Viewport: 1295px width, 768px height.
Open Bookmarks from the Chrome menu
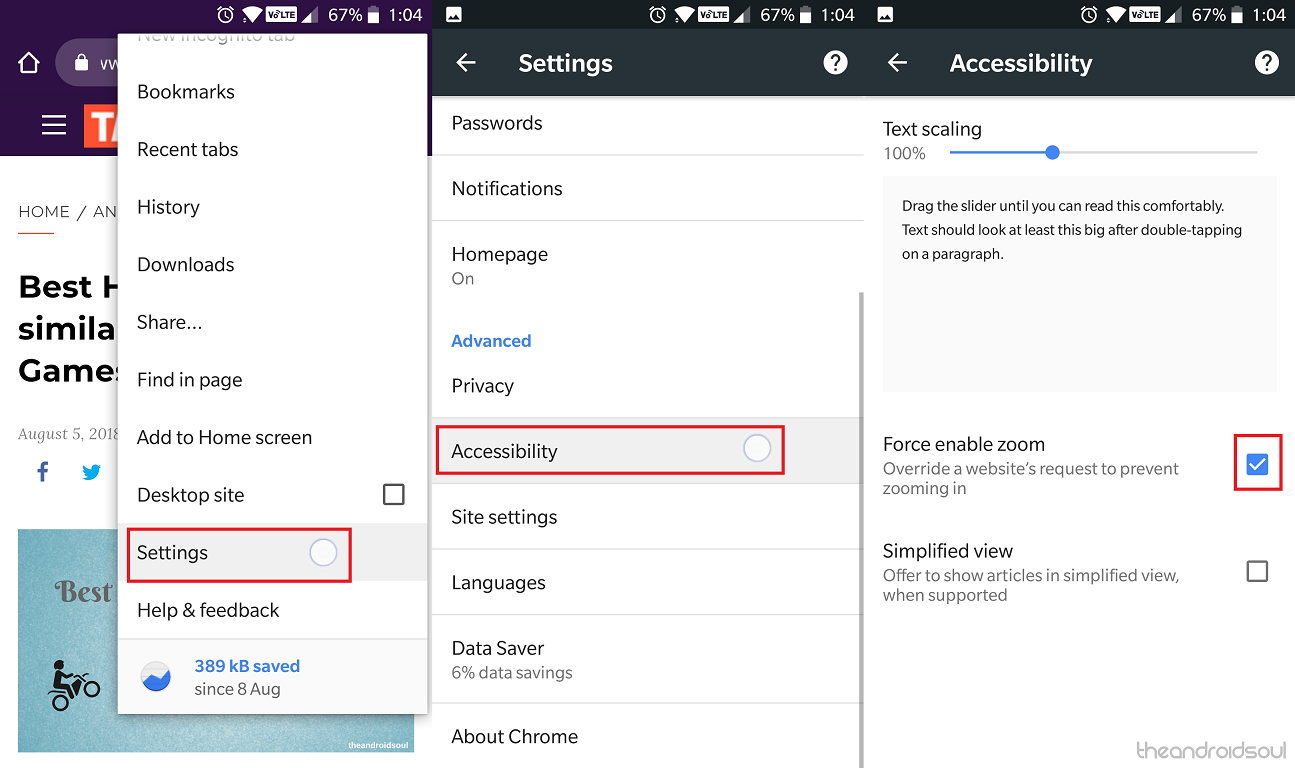pos(186,92)
